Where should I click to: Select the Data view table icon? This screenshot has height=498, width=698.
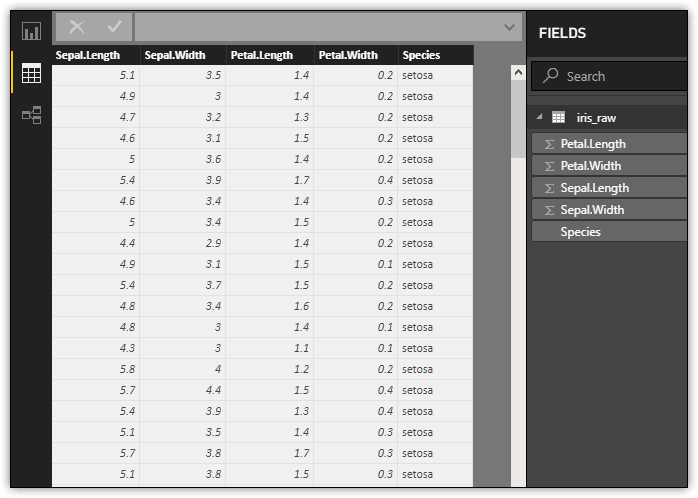(x=31, y=74)
